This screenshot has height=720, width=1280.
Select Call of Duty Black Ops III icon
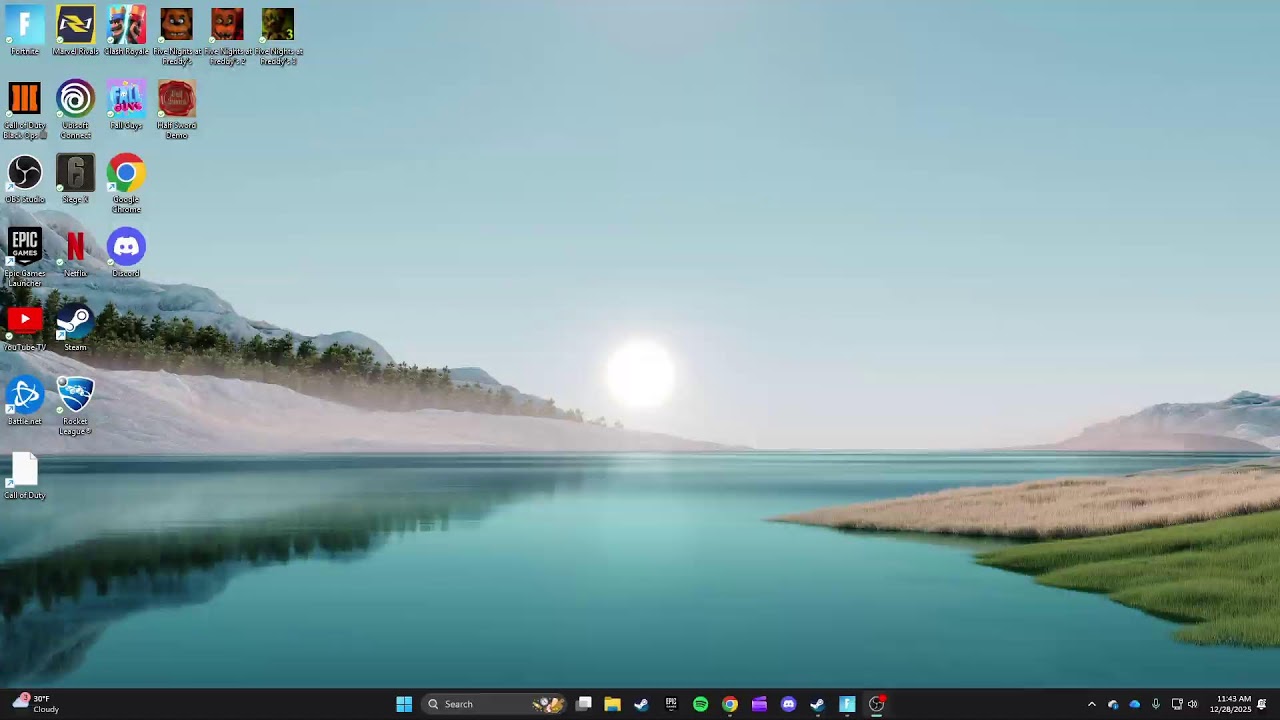coord(25,110)
